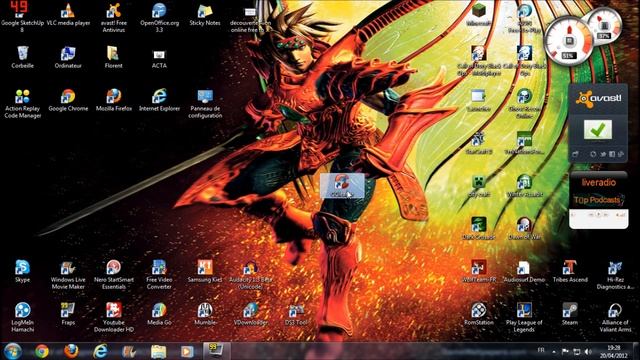This screenshot has width=640, height=360.
Task: Select the Windows Live Movie Maker shortcut
Action: (68, 275)
